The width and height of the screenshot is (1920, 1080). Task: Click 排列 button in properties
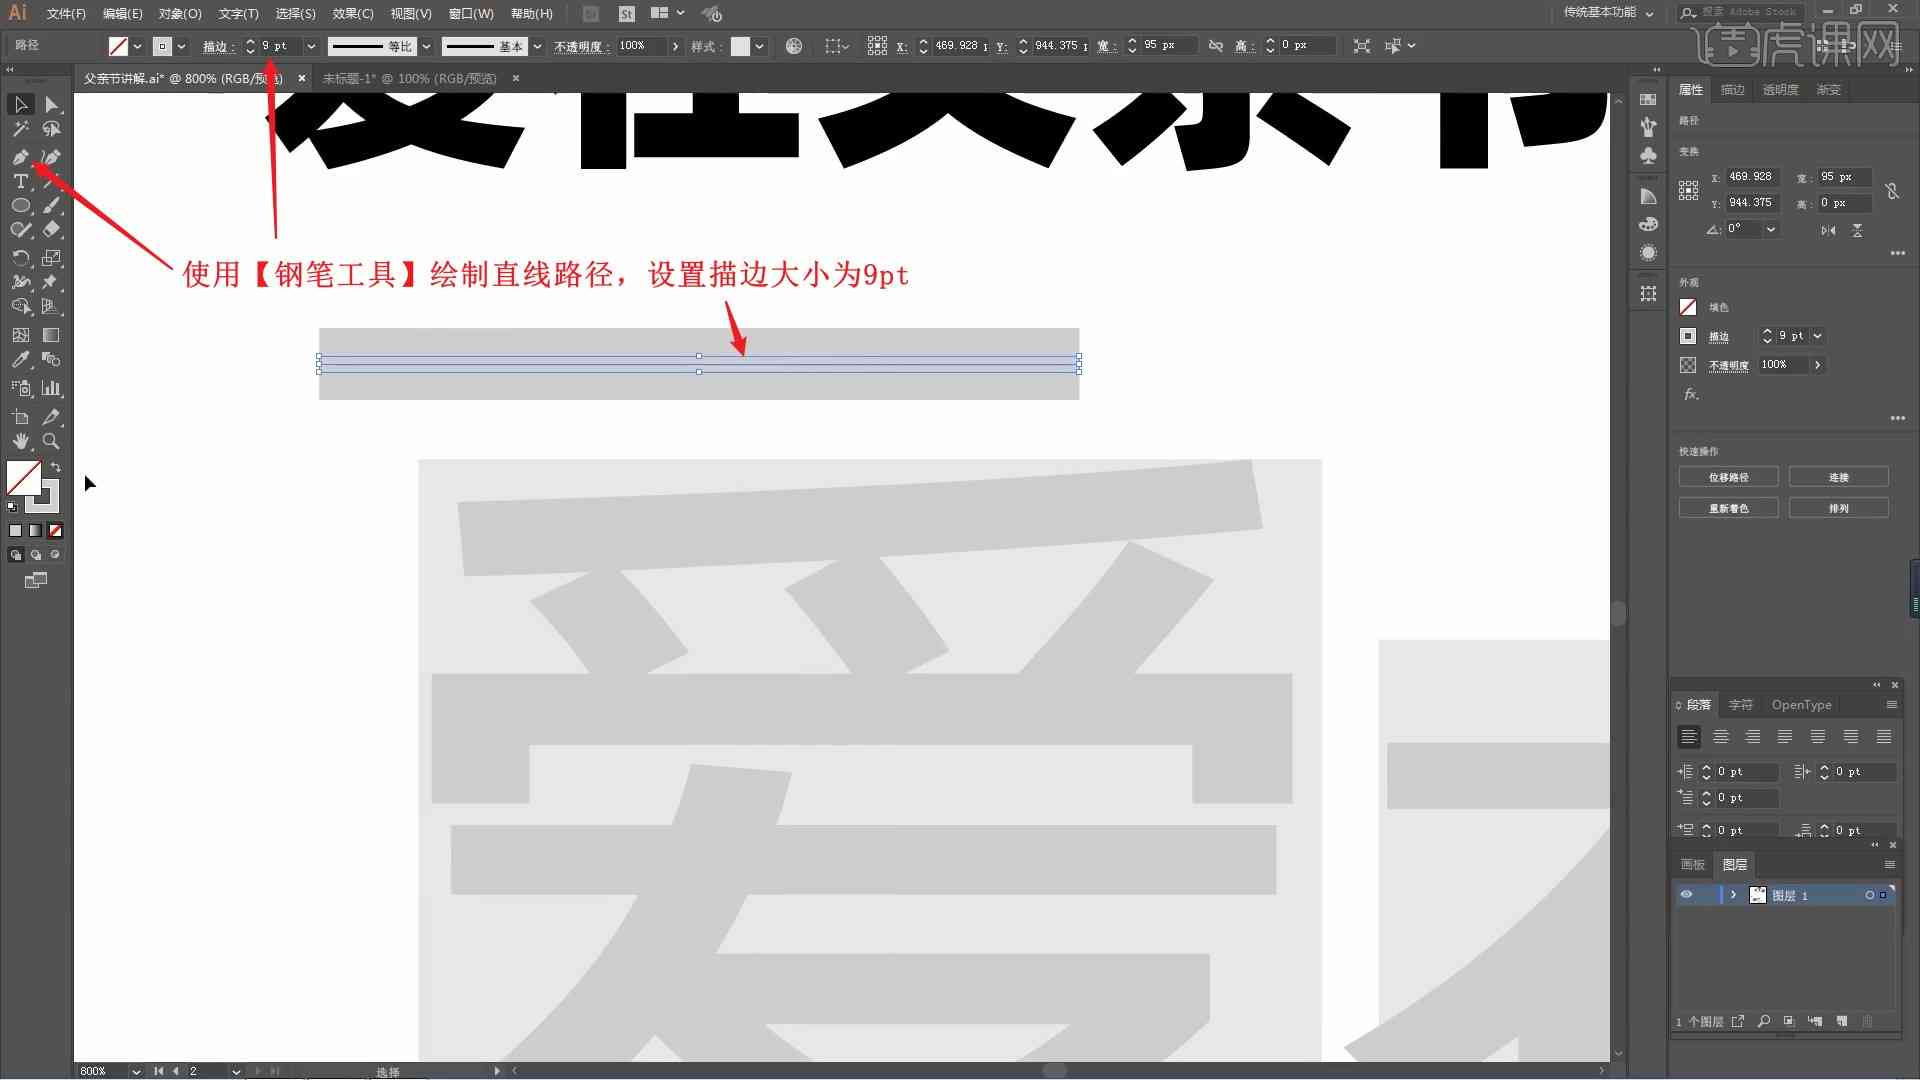(1840, 508)
